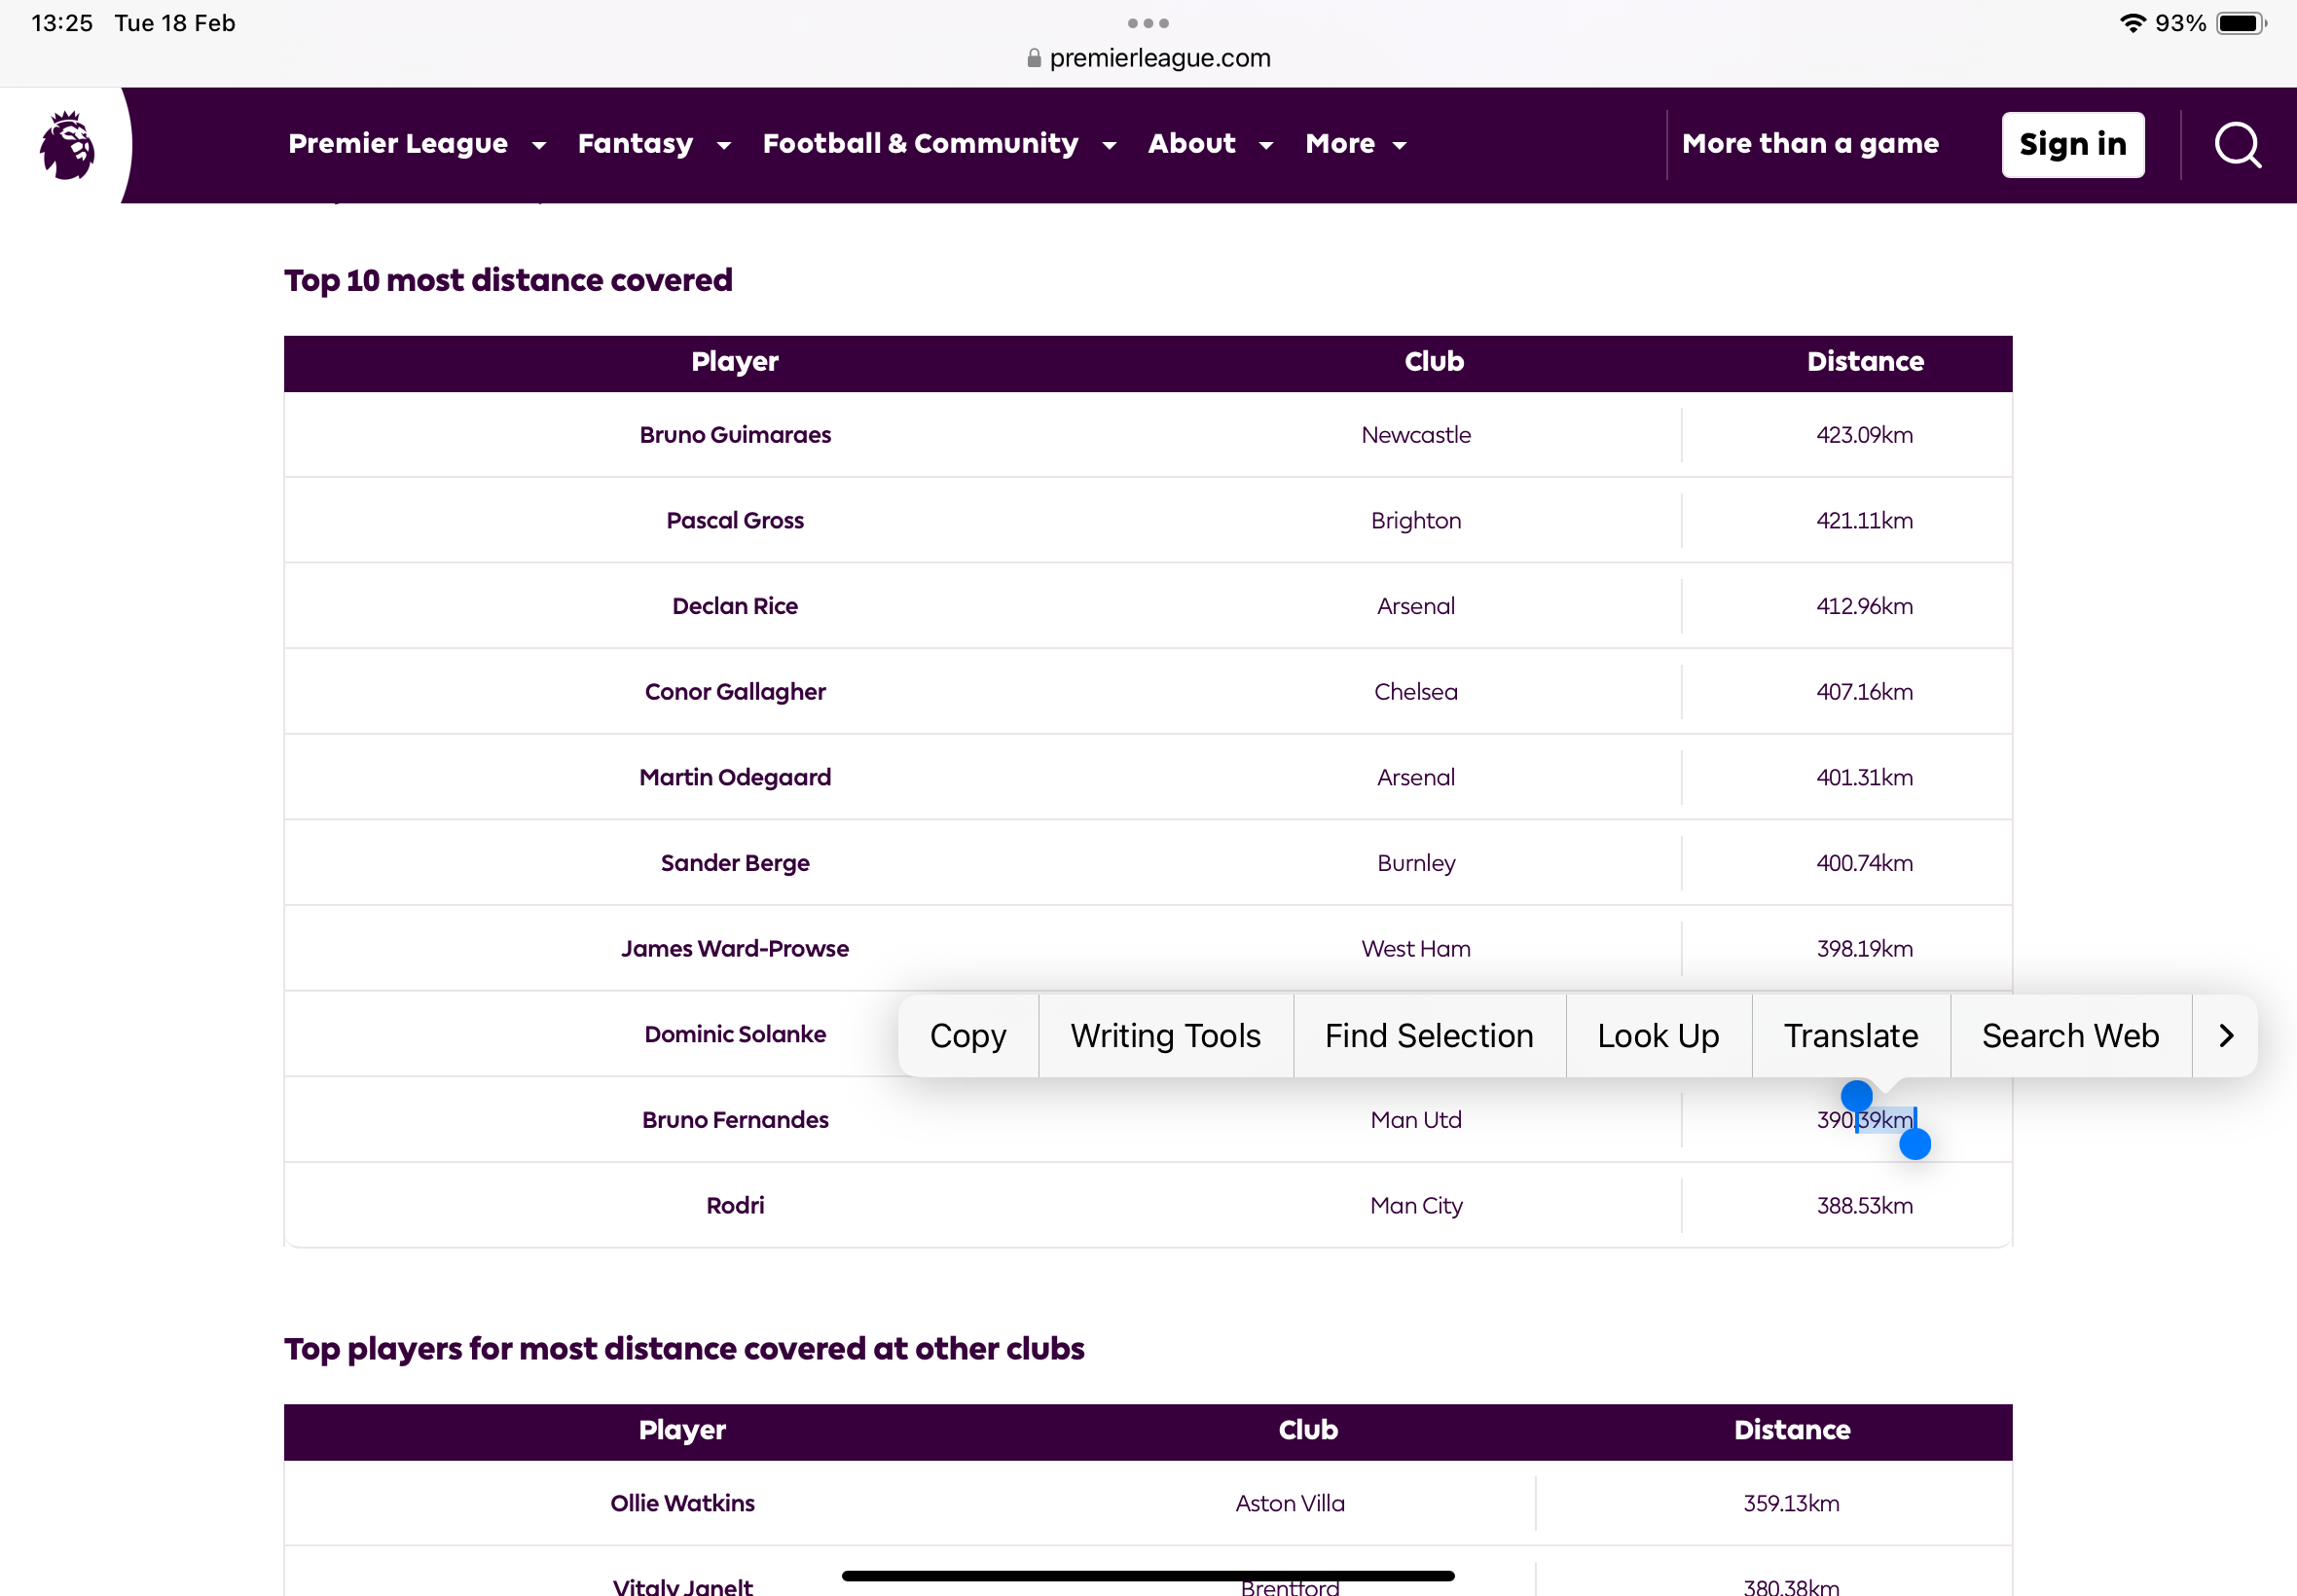2297x1596 pixels.
Task: Tap the home indicator bar
Action: click(1148, 1575)
